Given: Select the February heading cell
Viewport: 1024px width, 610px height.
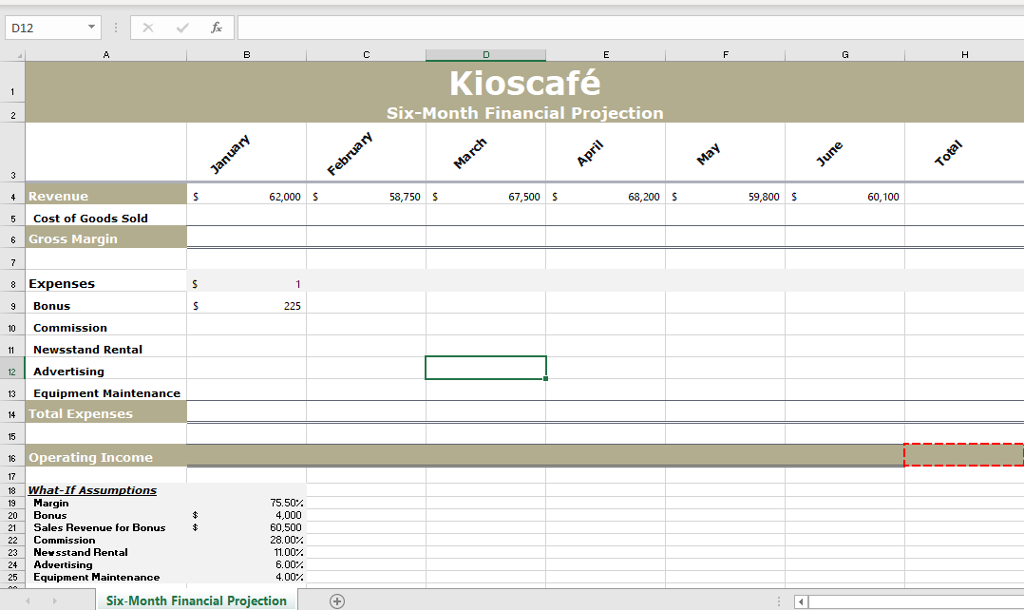Looking at the screenshot, I should point(366,153).
